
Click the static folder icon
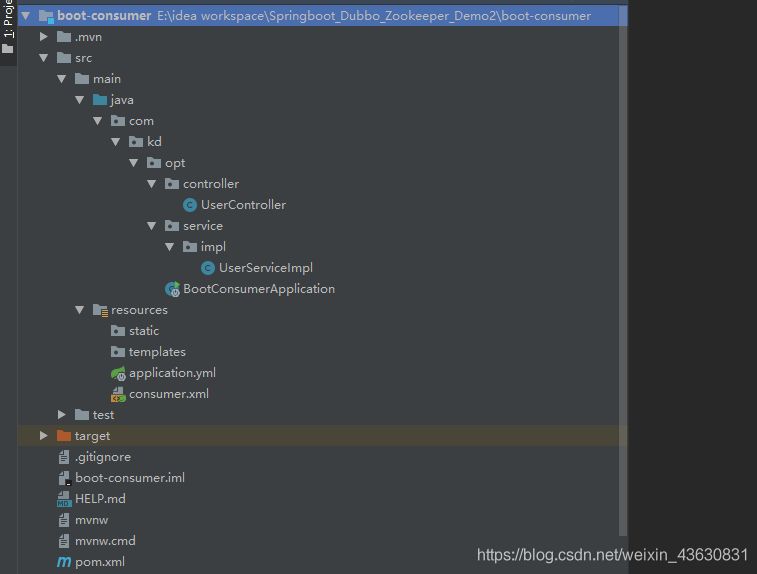118,331
